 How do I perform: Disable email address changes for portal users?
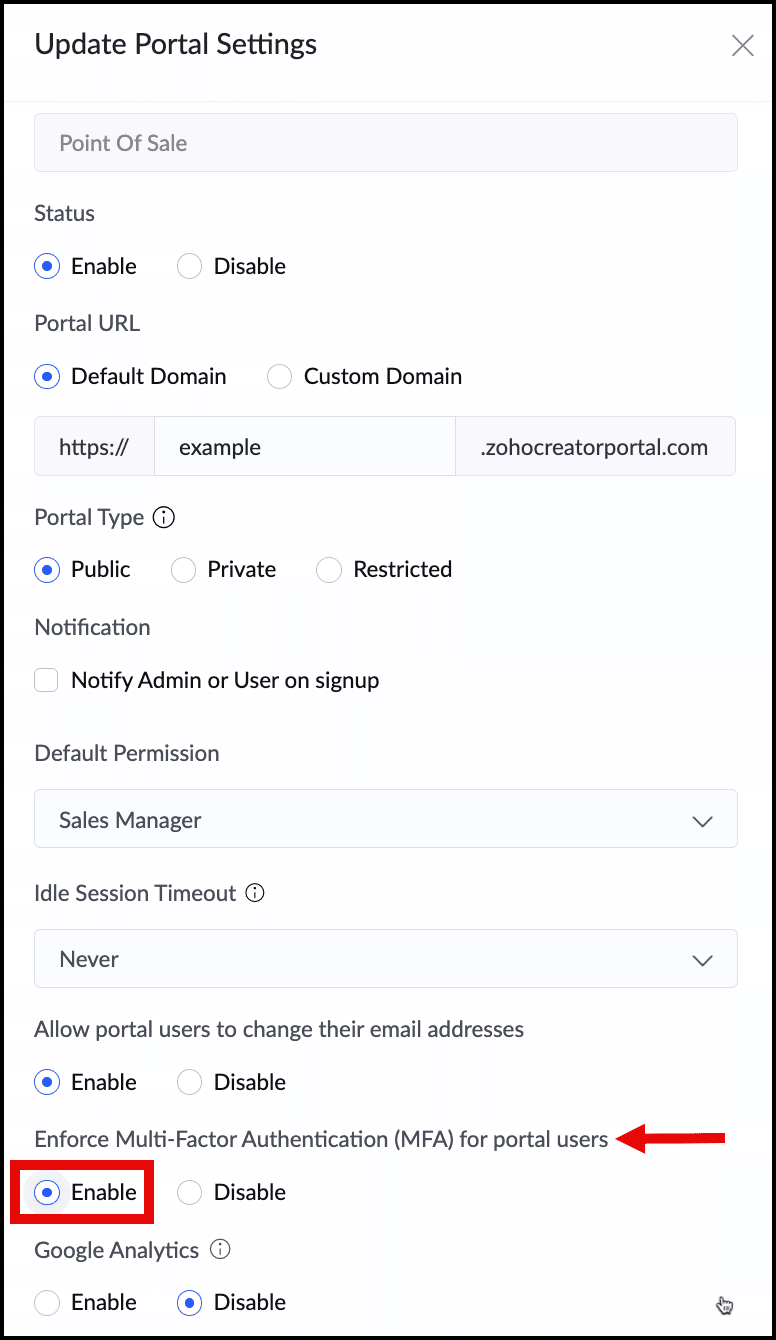pos(190,1082)
